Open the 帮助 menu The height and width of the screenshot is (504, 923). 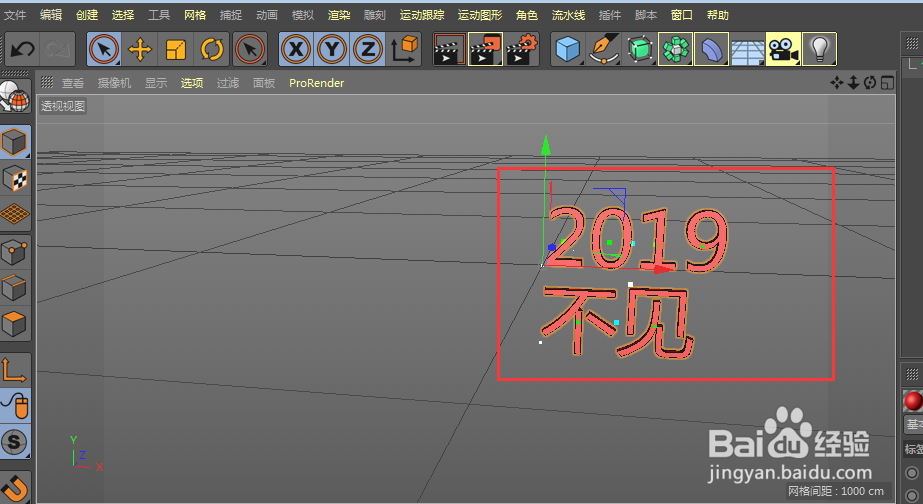pyautogui.click(x=718, y=15)
